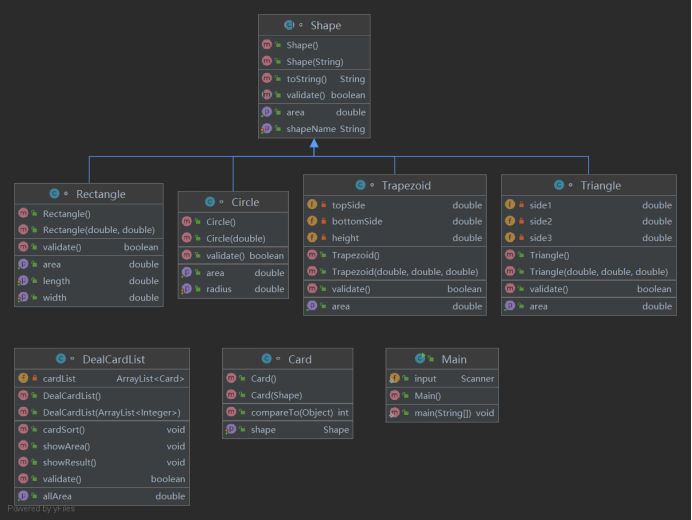Viewport: 692px width, 520px height.
Task: Select the DealCardList class title
Action: pyautogui.click(x=113, y=359)
